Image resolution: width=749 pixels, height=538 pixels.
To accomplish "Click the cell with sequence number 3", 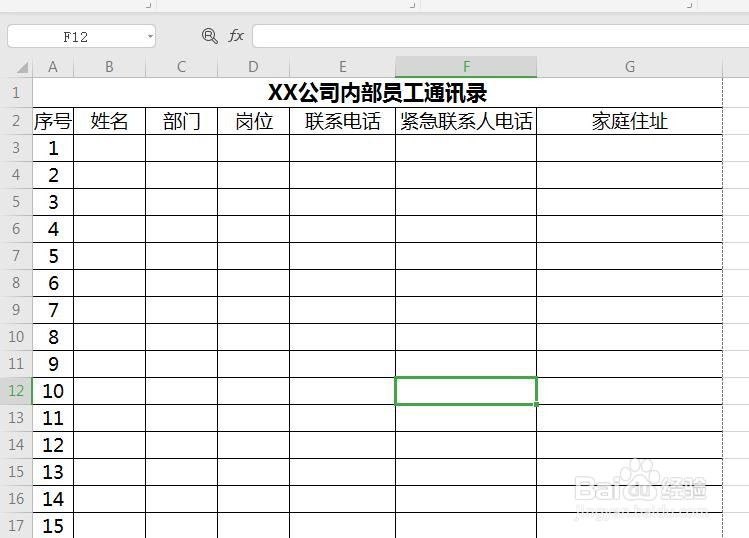I will 53,202.
